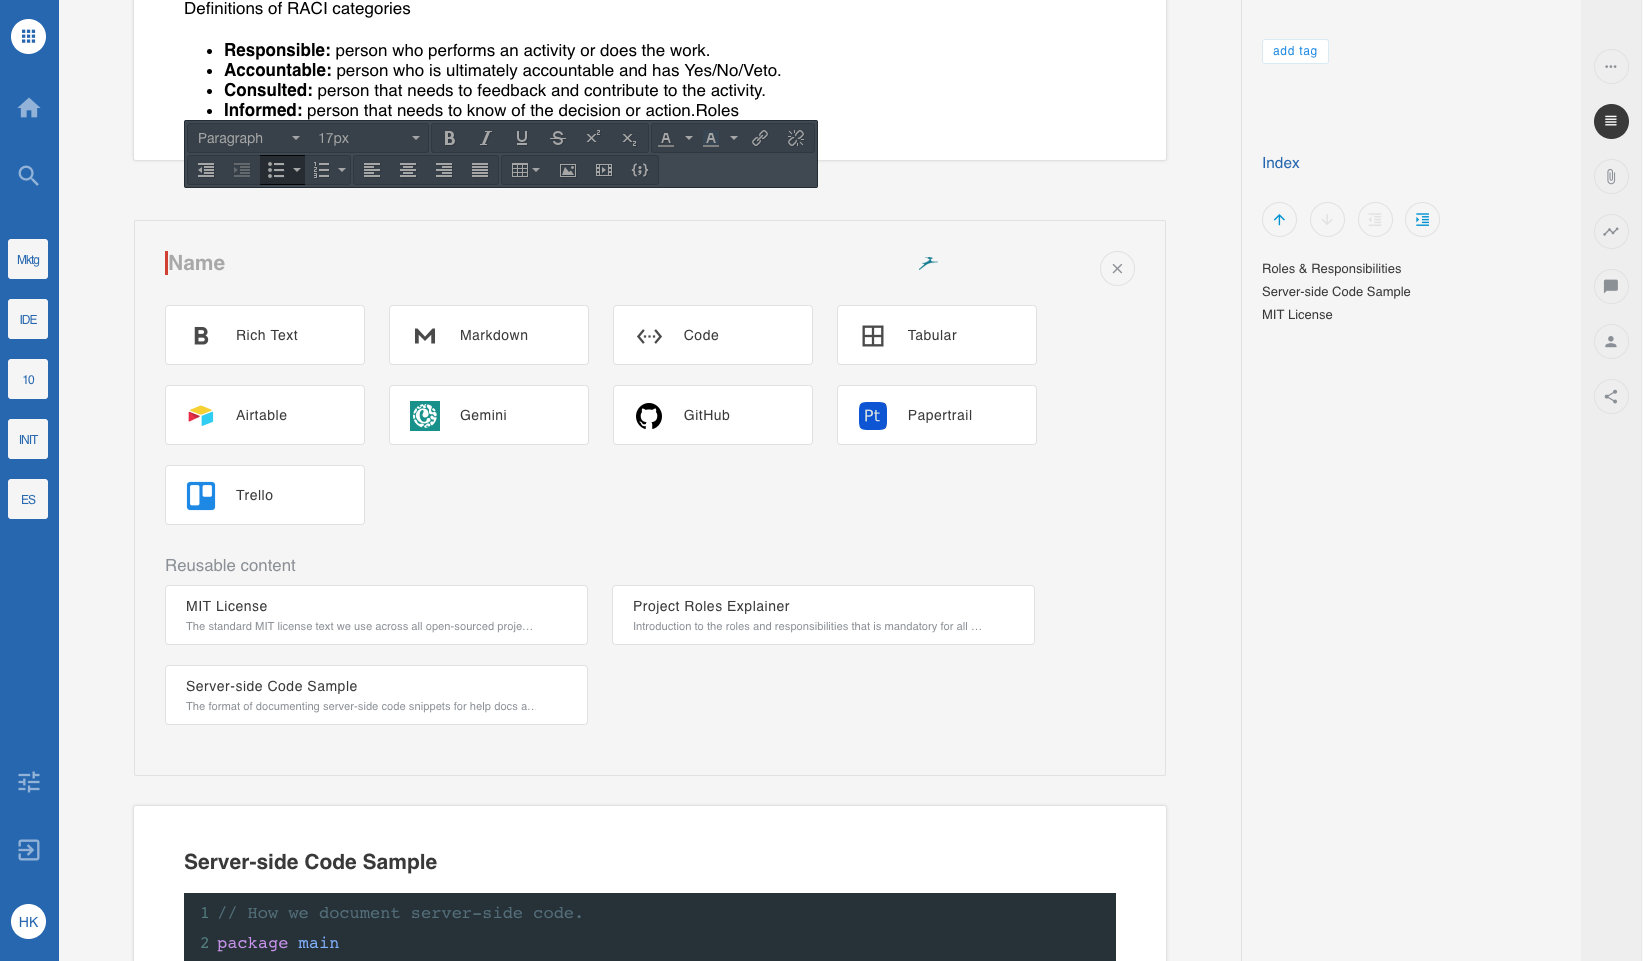
Task: Click the add tag button
Action: [x=1295, y=51]
